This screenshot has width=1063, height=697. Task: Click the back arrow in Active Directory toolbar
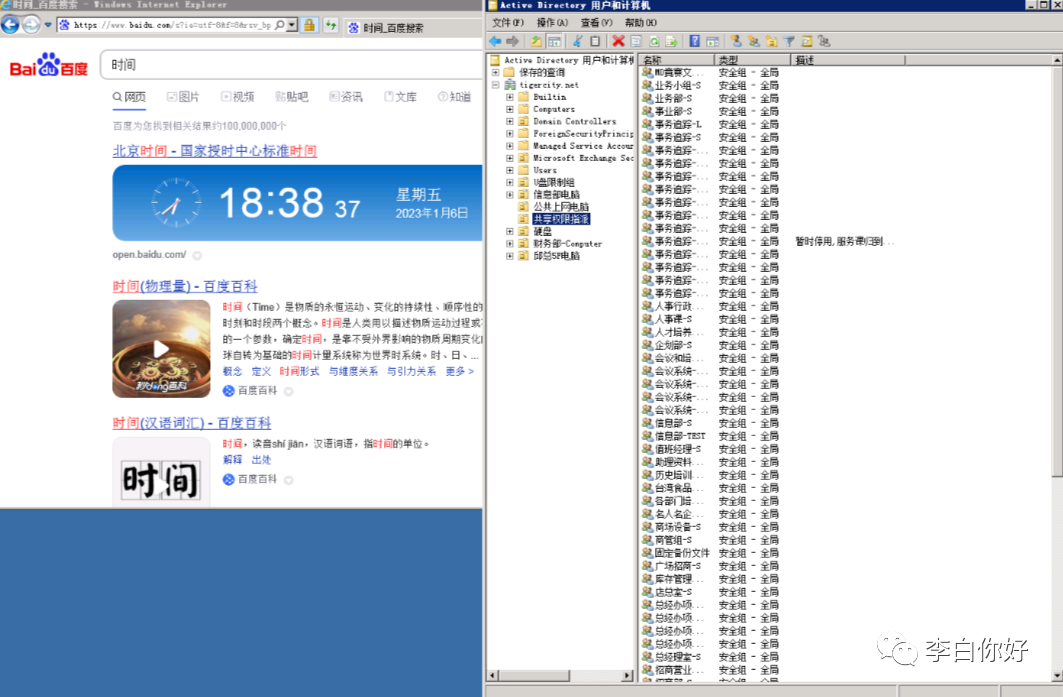pyautogui.click(x=496, y=41)
